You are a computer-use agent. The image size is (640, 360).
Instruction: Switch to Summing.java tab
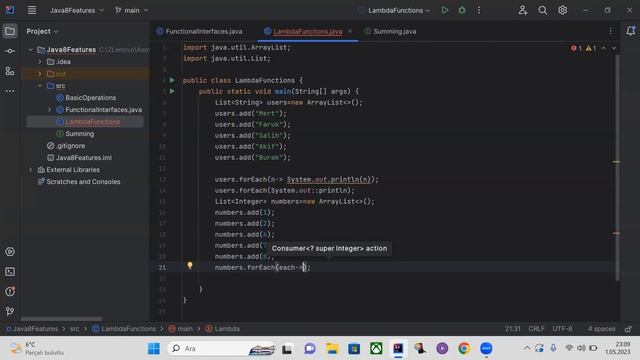[x=390, y=31]
